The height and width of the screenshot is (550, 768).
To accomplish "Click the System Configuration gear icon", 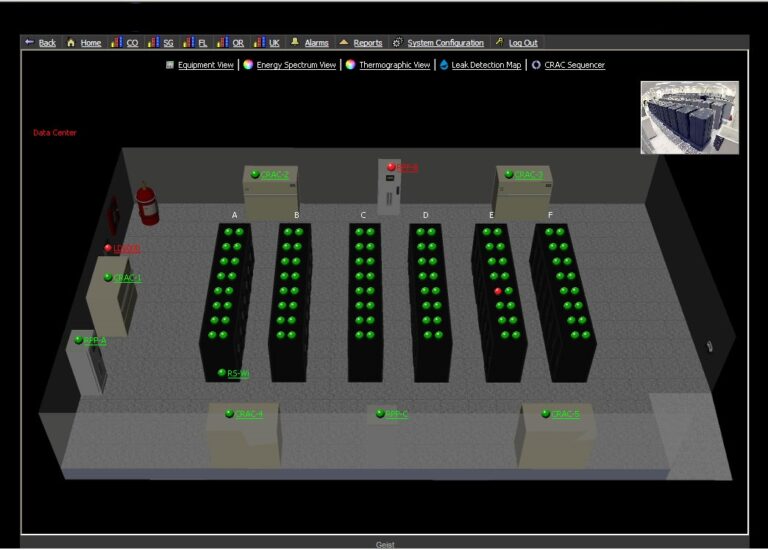I will point(397,43).
